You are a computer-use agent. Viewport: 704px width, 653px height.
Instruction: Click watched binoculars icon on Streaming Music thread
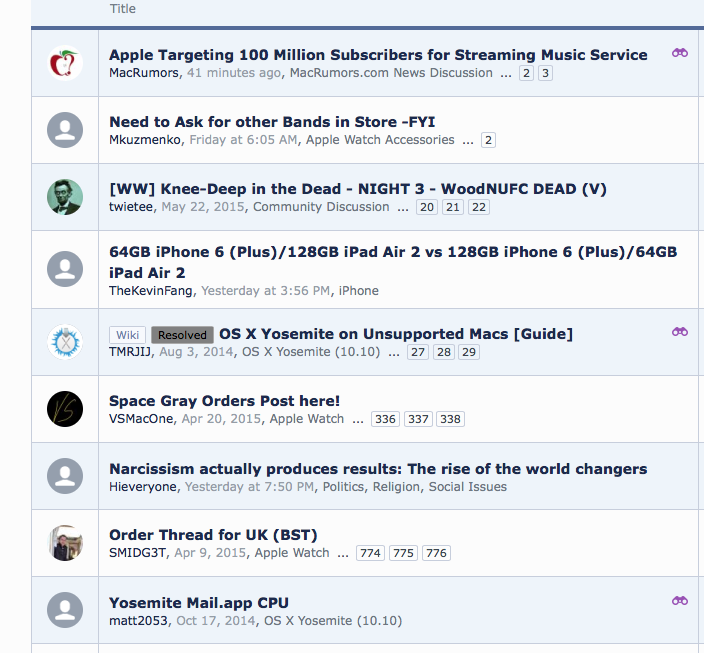[x=680, y=53]
